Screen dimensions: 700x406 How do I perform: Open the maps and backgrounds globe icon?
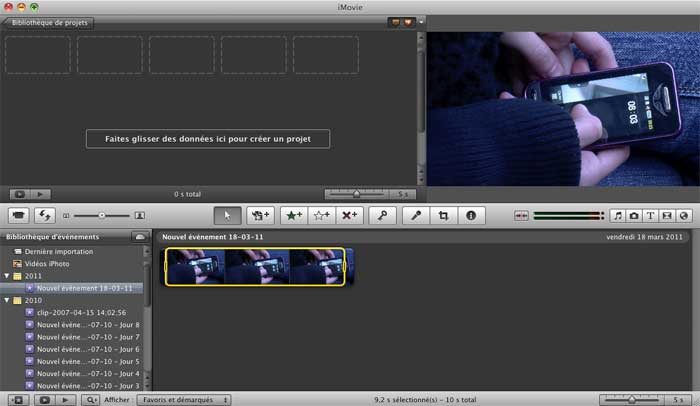pos(683,216)
